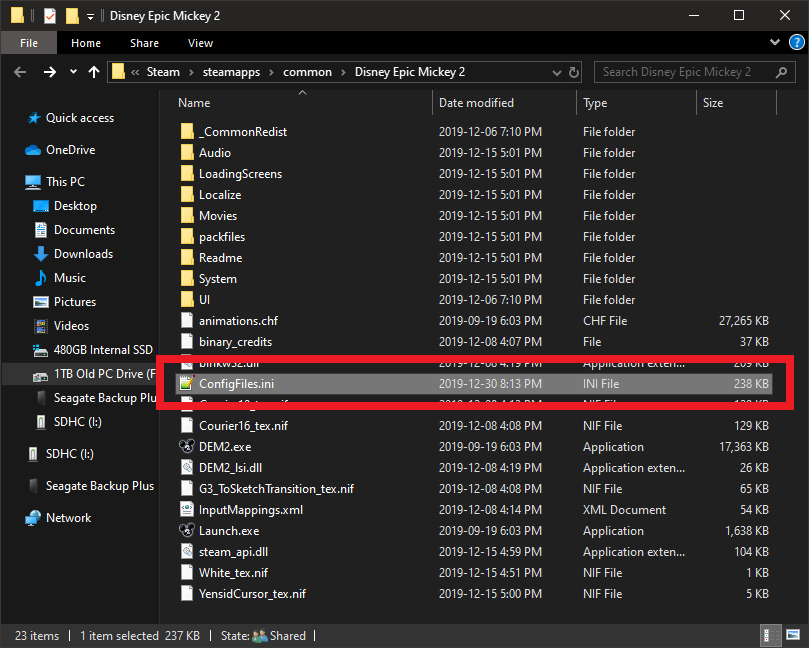
Task: Switch to the Home tab
Action: 86,43
